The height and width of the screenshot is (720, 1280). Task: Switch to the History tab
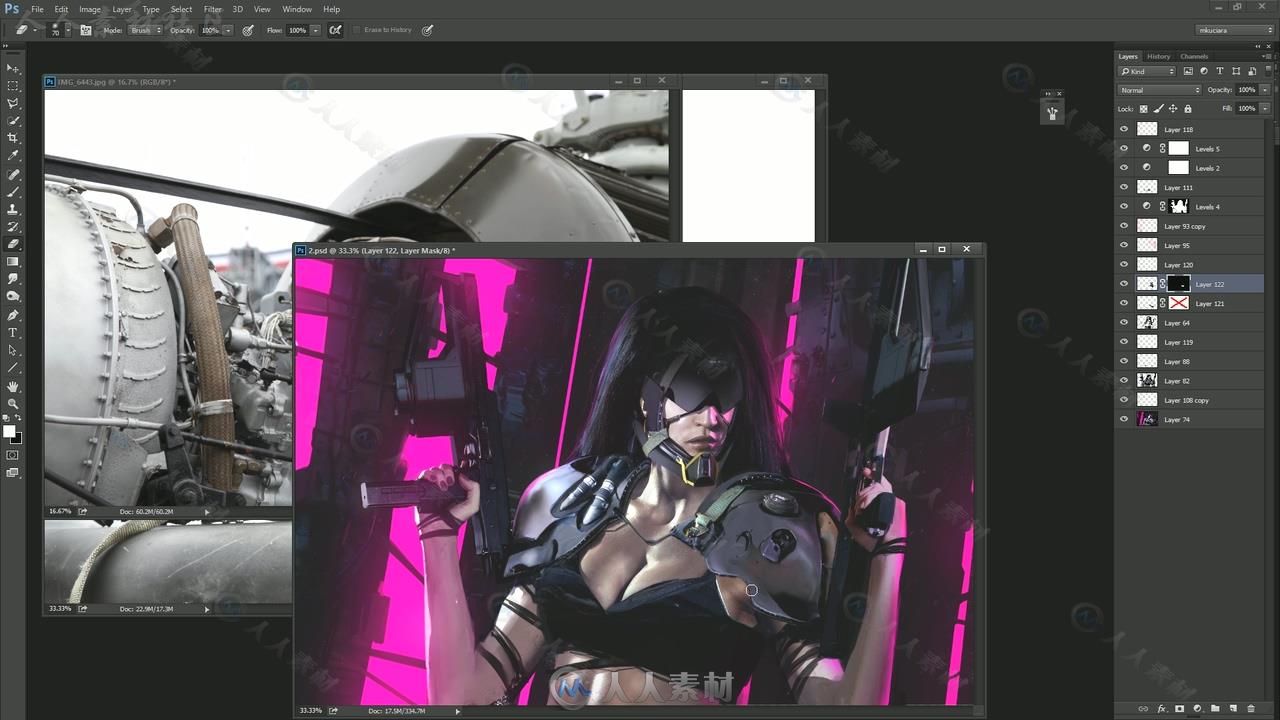(x=1159, y=56)
